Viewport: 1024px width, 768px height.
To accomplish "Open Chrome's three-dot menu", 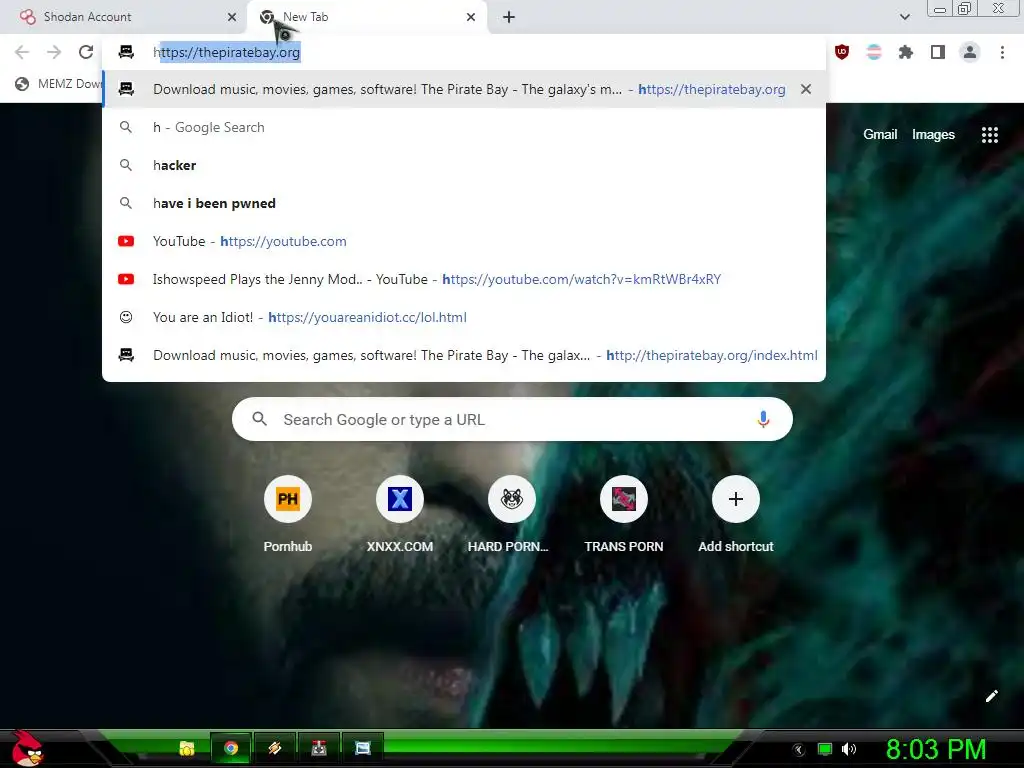I will tap(1002, 52).
